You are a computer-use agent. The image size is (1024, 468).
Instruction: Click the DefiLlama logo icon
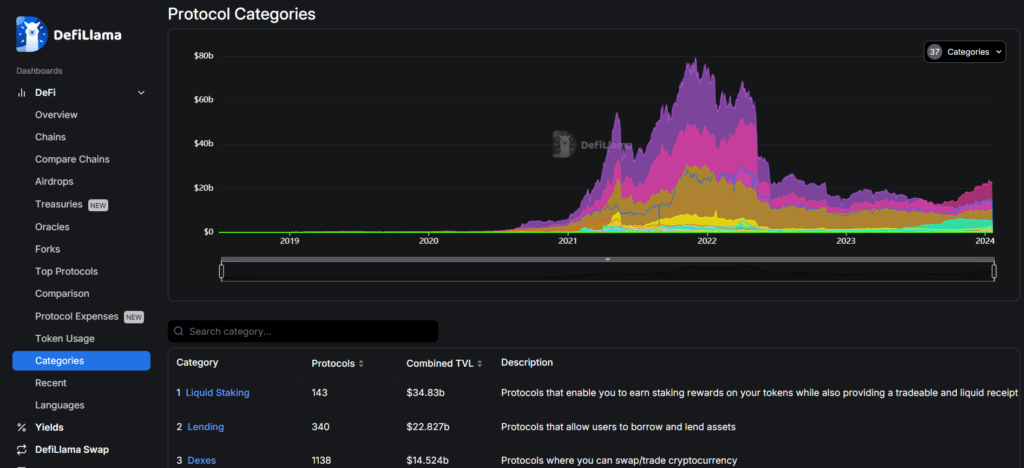[31, 34]
